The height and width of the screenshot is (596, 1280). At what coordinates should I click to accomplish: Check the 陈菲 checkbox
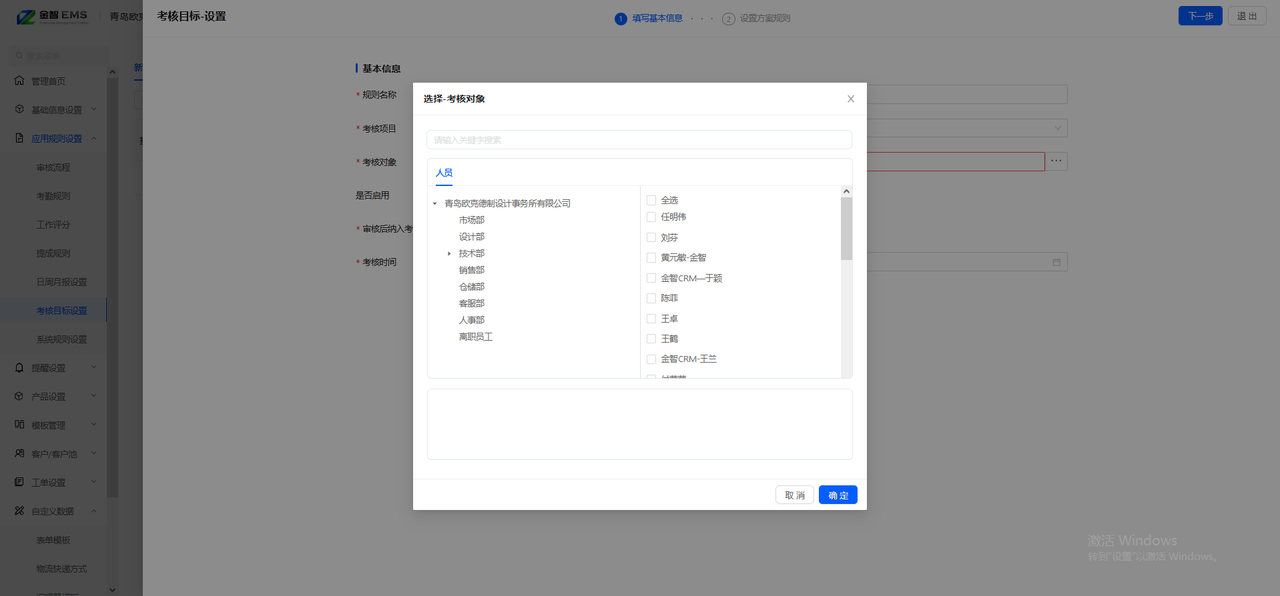click(x=651, y=298)
